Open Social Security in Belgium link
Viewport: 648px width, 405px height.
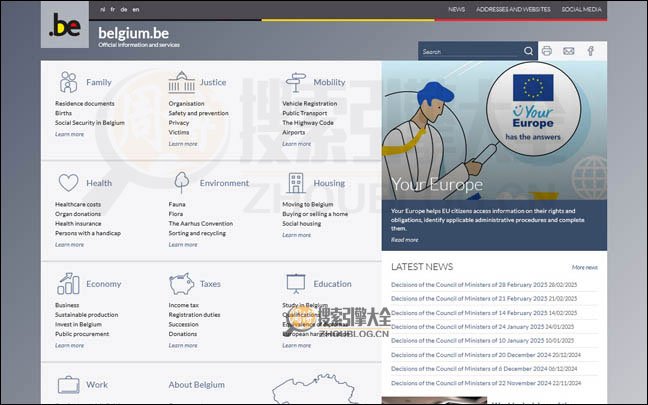[90, 122]
